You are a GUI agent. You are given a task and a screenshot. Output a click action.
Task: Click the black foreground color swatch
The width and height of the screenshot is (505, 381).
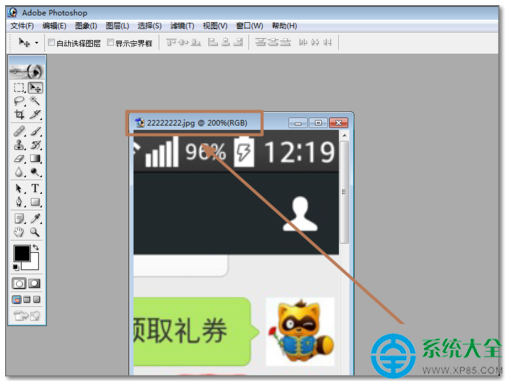(x=21, y=253)
